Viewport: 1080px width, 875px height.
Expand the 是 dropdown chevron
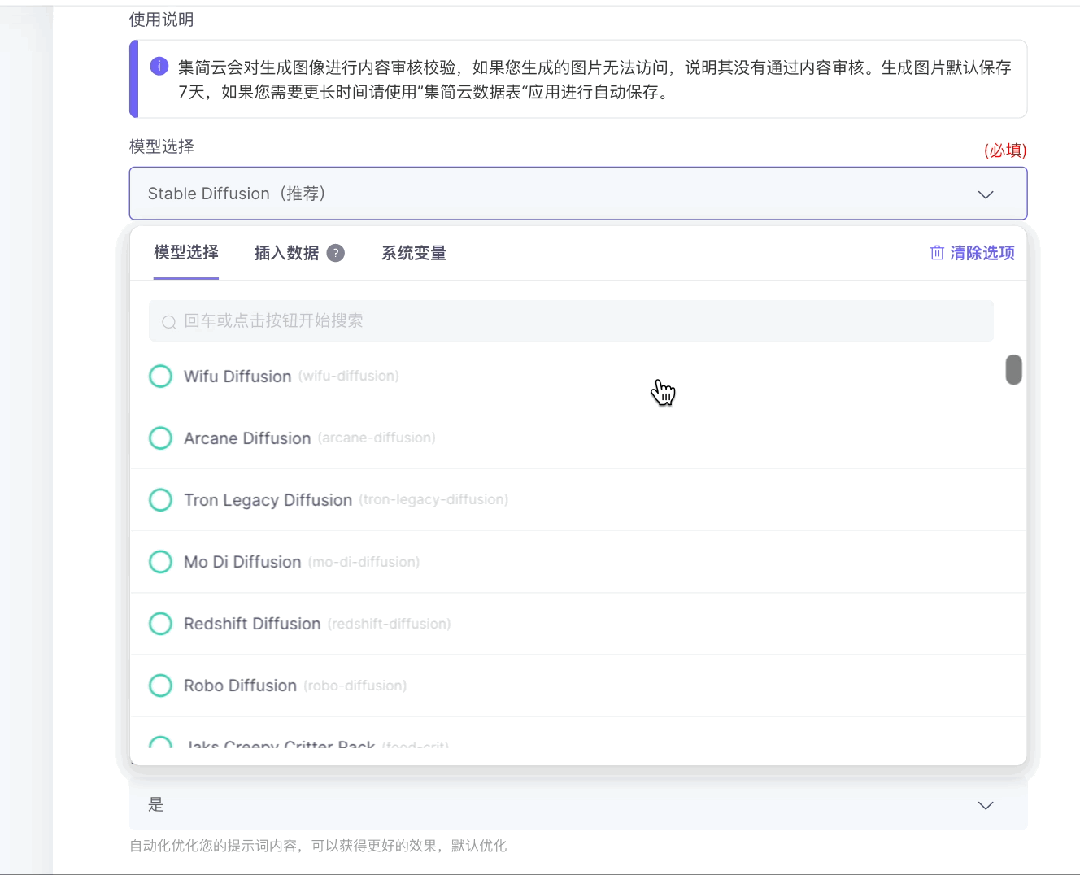tap(986, 805)
